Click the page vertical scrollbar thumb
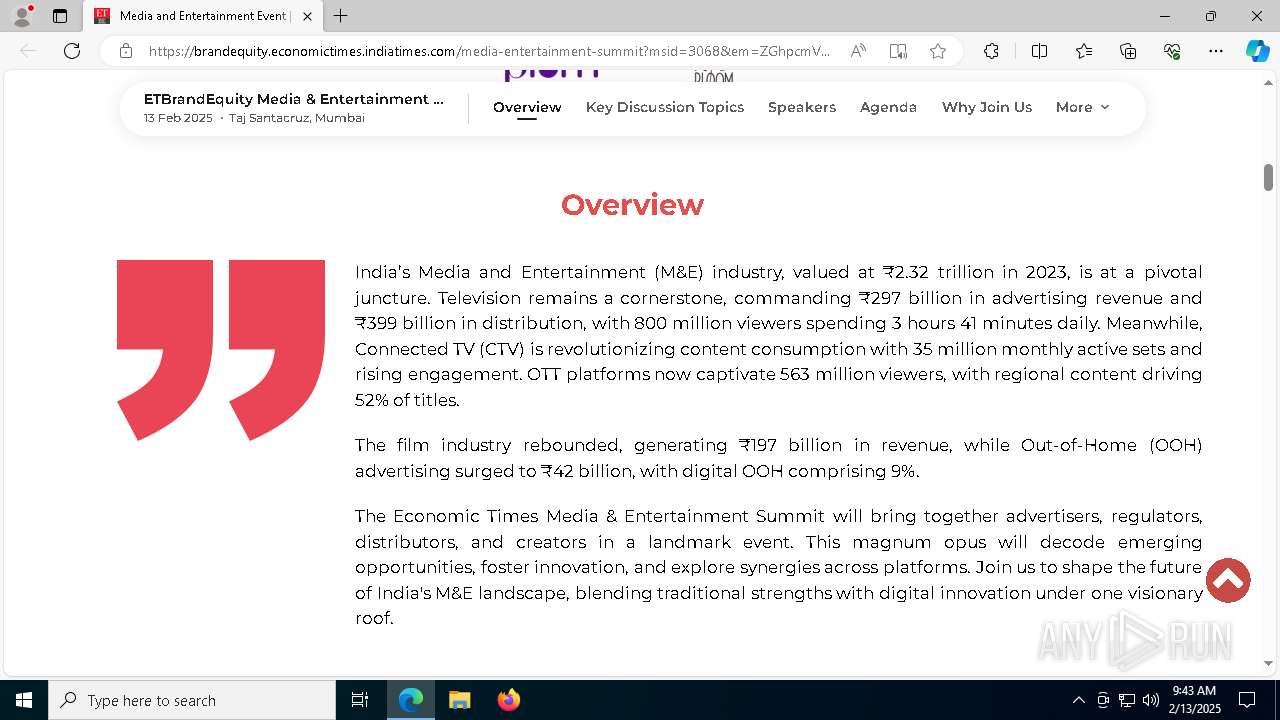This screenshot has width=1280, height=720. point(1268,177)
